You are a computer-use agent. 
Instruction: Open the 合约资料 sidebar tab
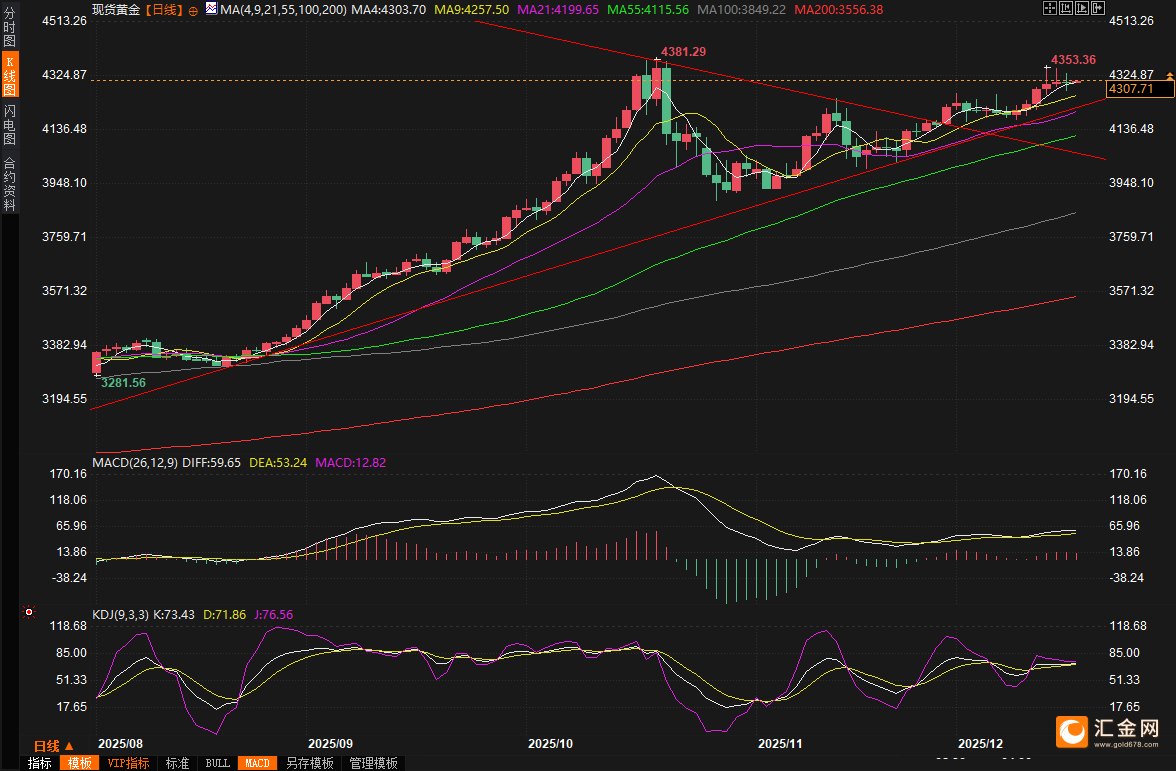(10, 184)
